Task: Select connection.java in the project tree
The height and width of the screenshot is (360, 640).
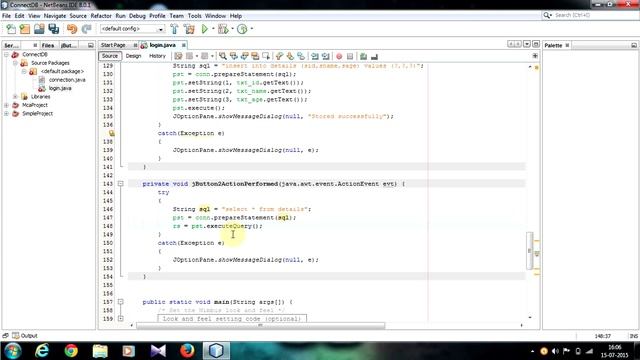Action: point(67,80)
